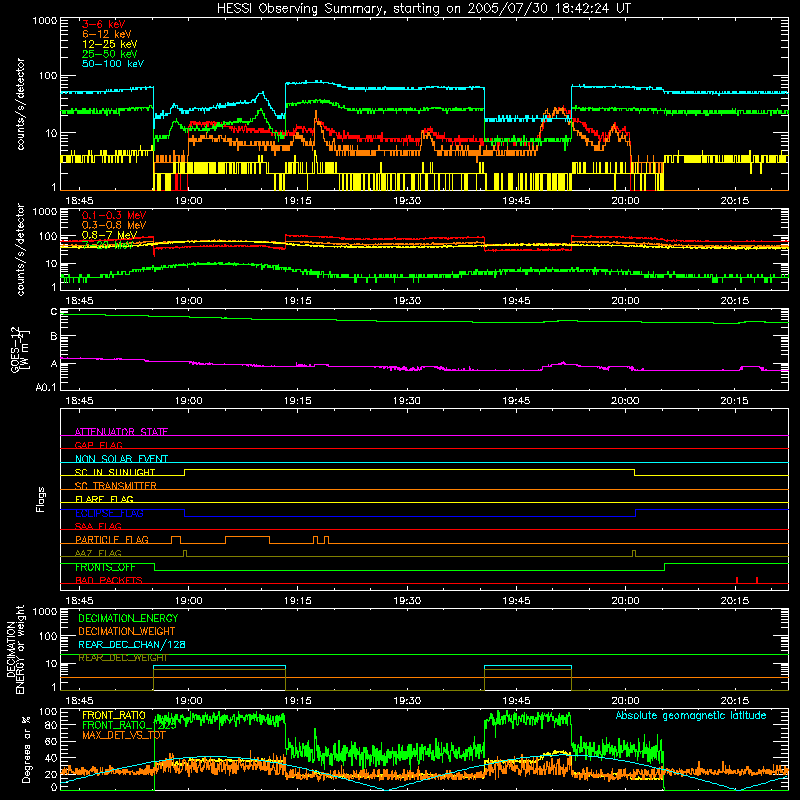Click the HESSI Observing Summary title text

(x=424, y=9)
